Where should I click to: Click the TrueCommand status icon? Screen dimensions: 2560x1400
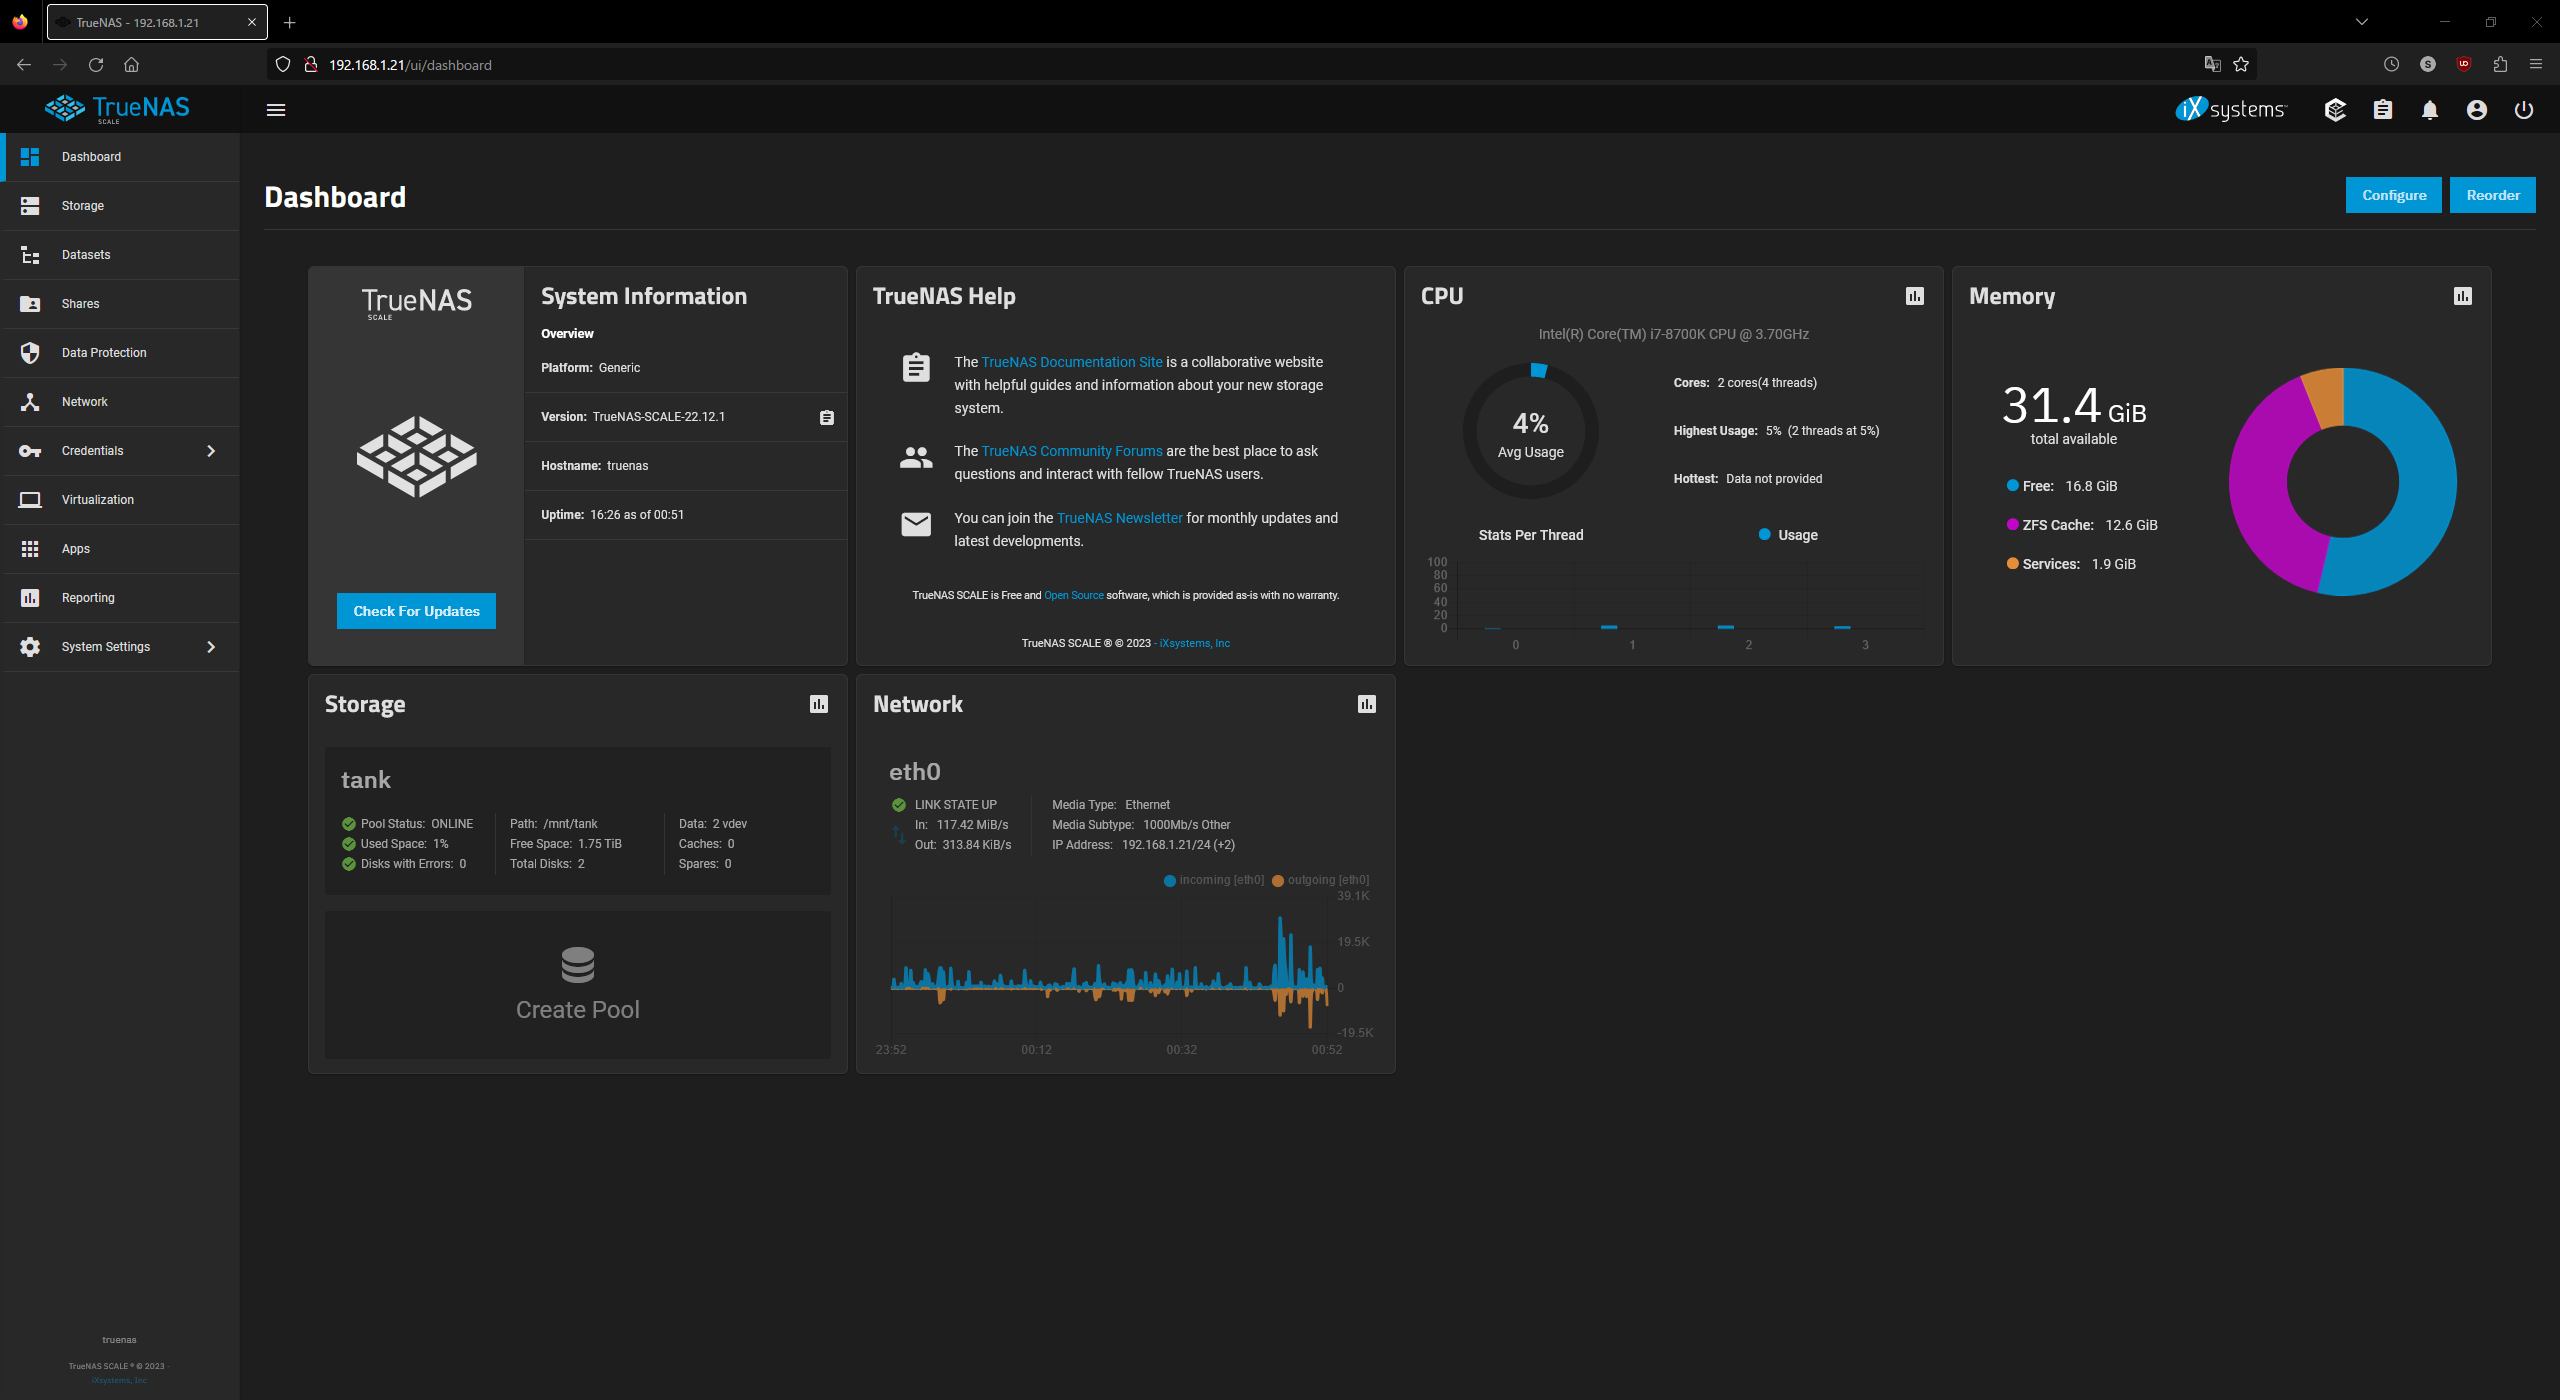coord(2335,110)
